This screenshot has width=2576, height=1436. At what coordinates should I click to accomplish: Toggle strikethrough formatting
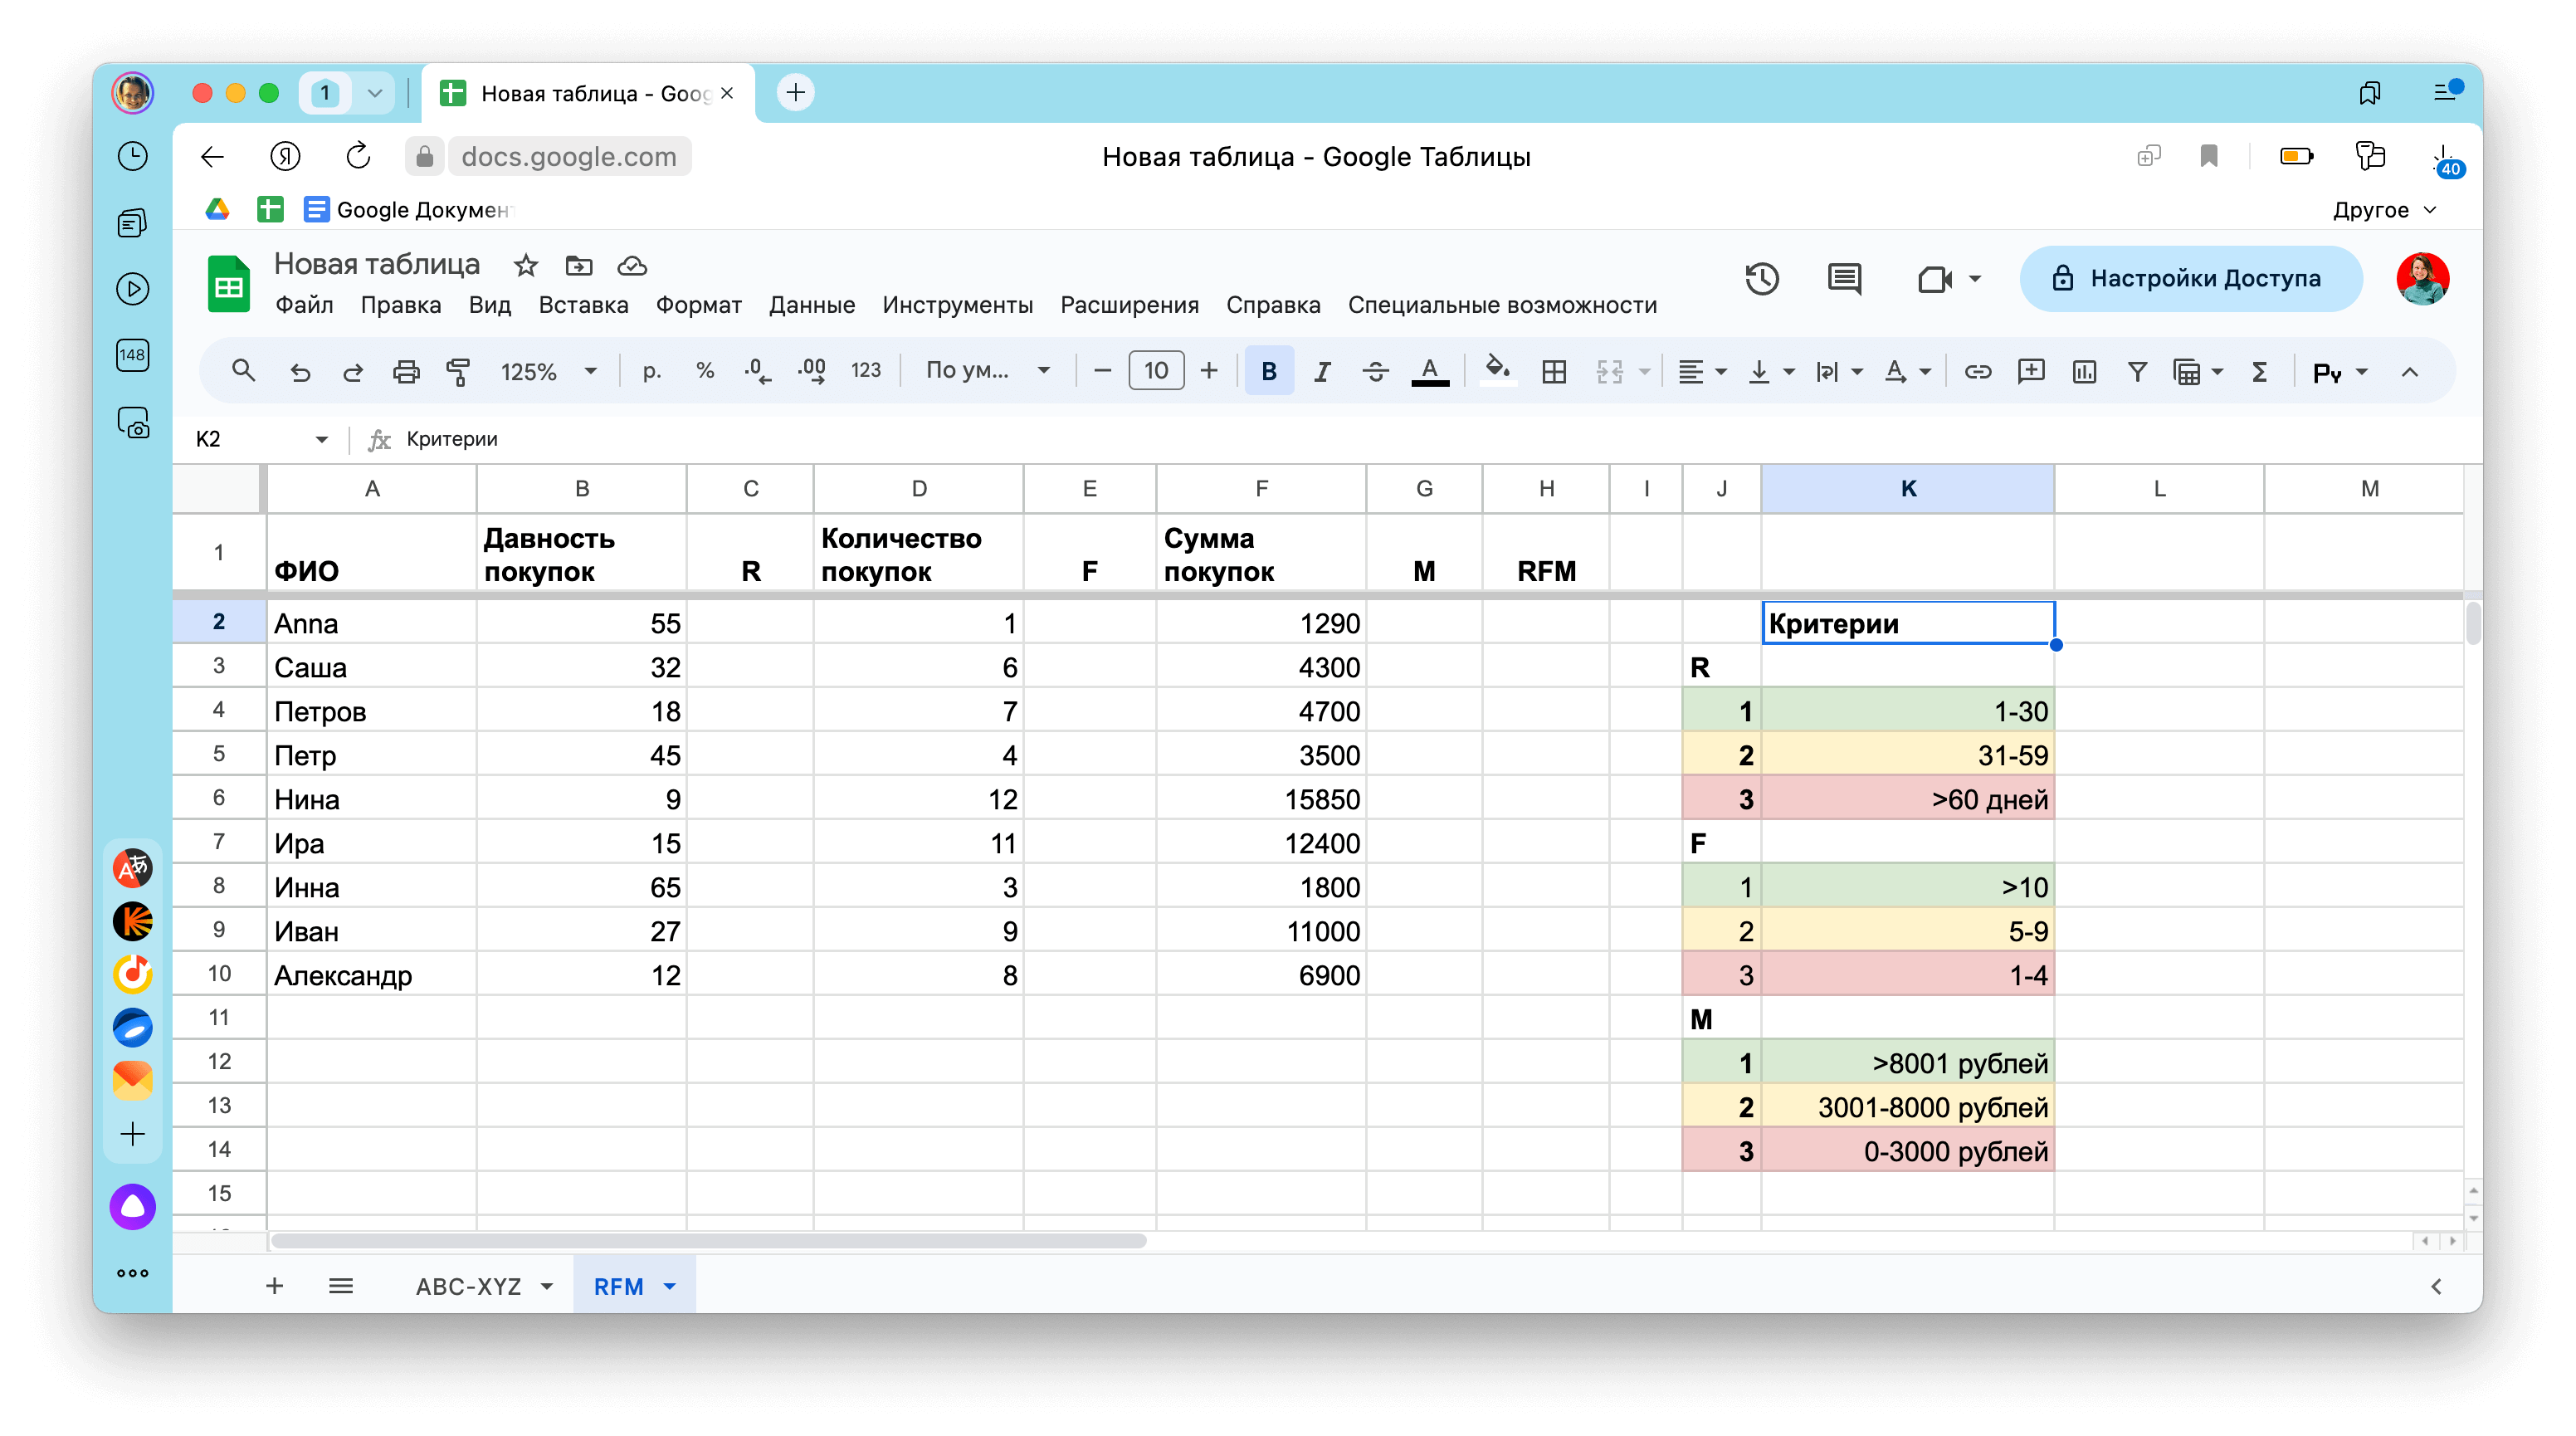tap(1375, 372)
